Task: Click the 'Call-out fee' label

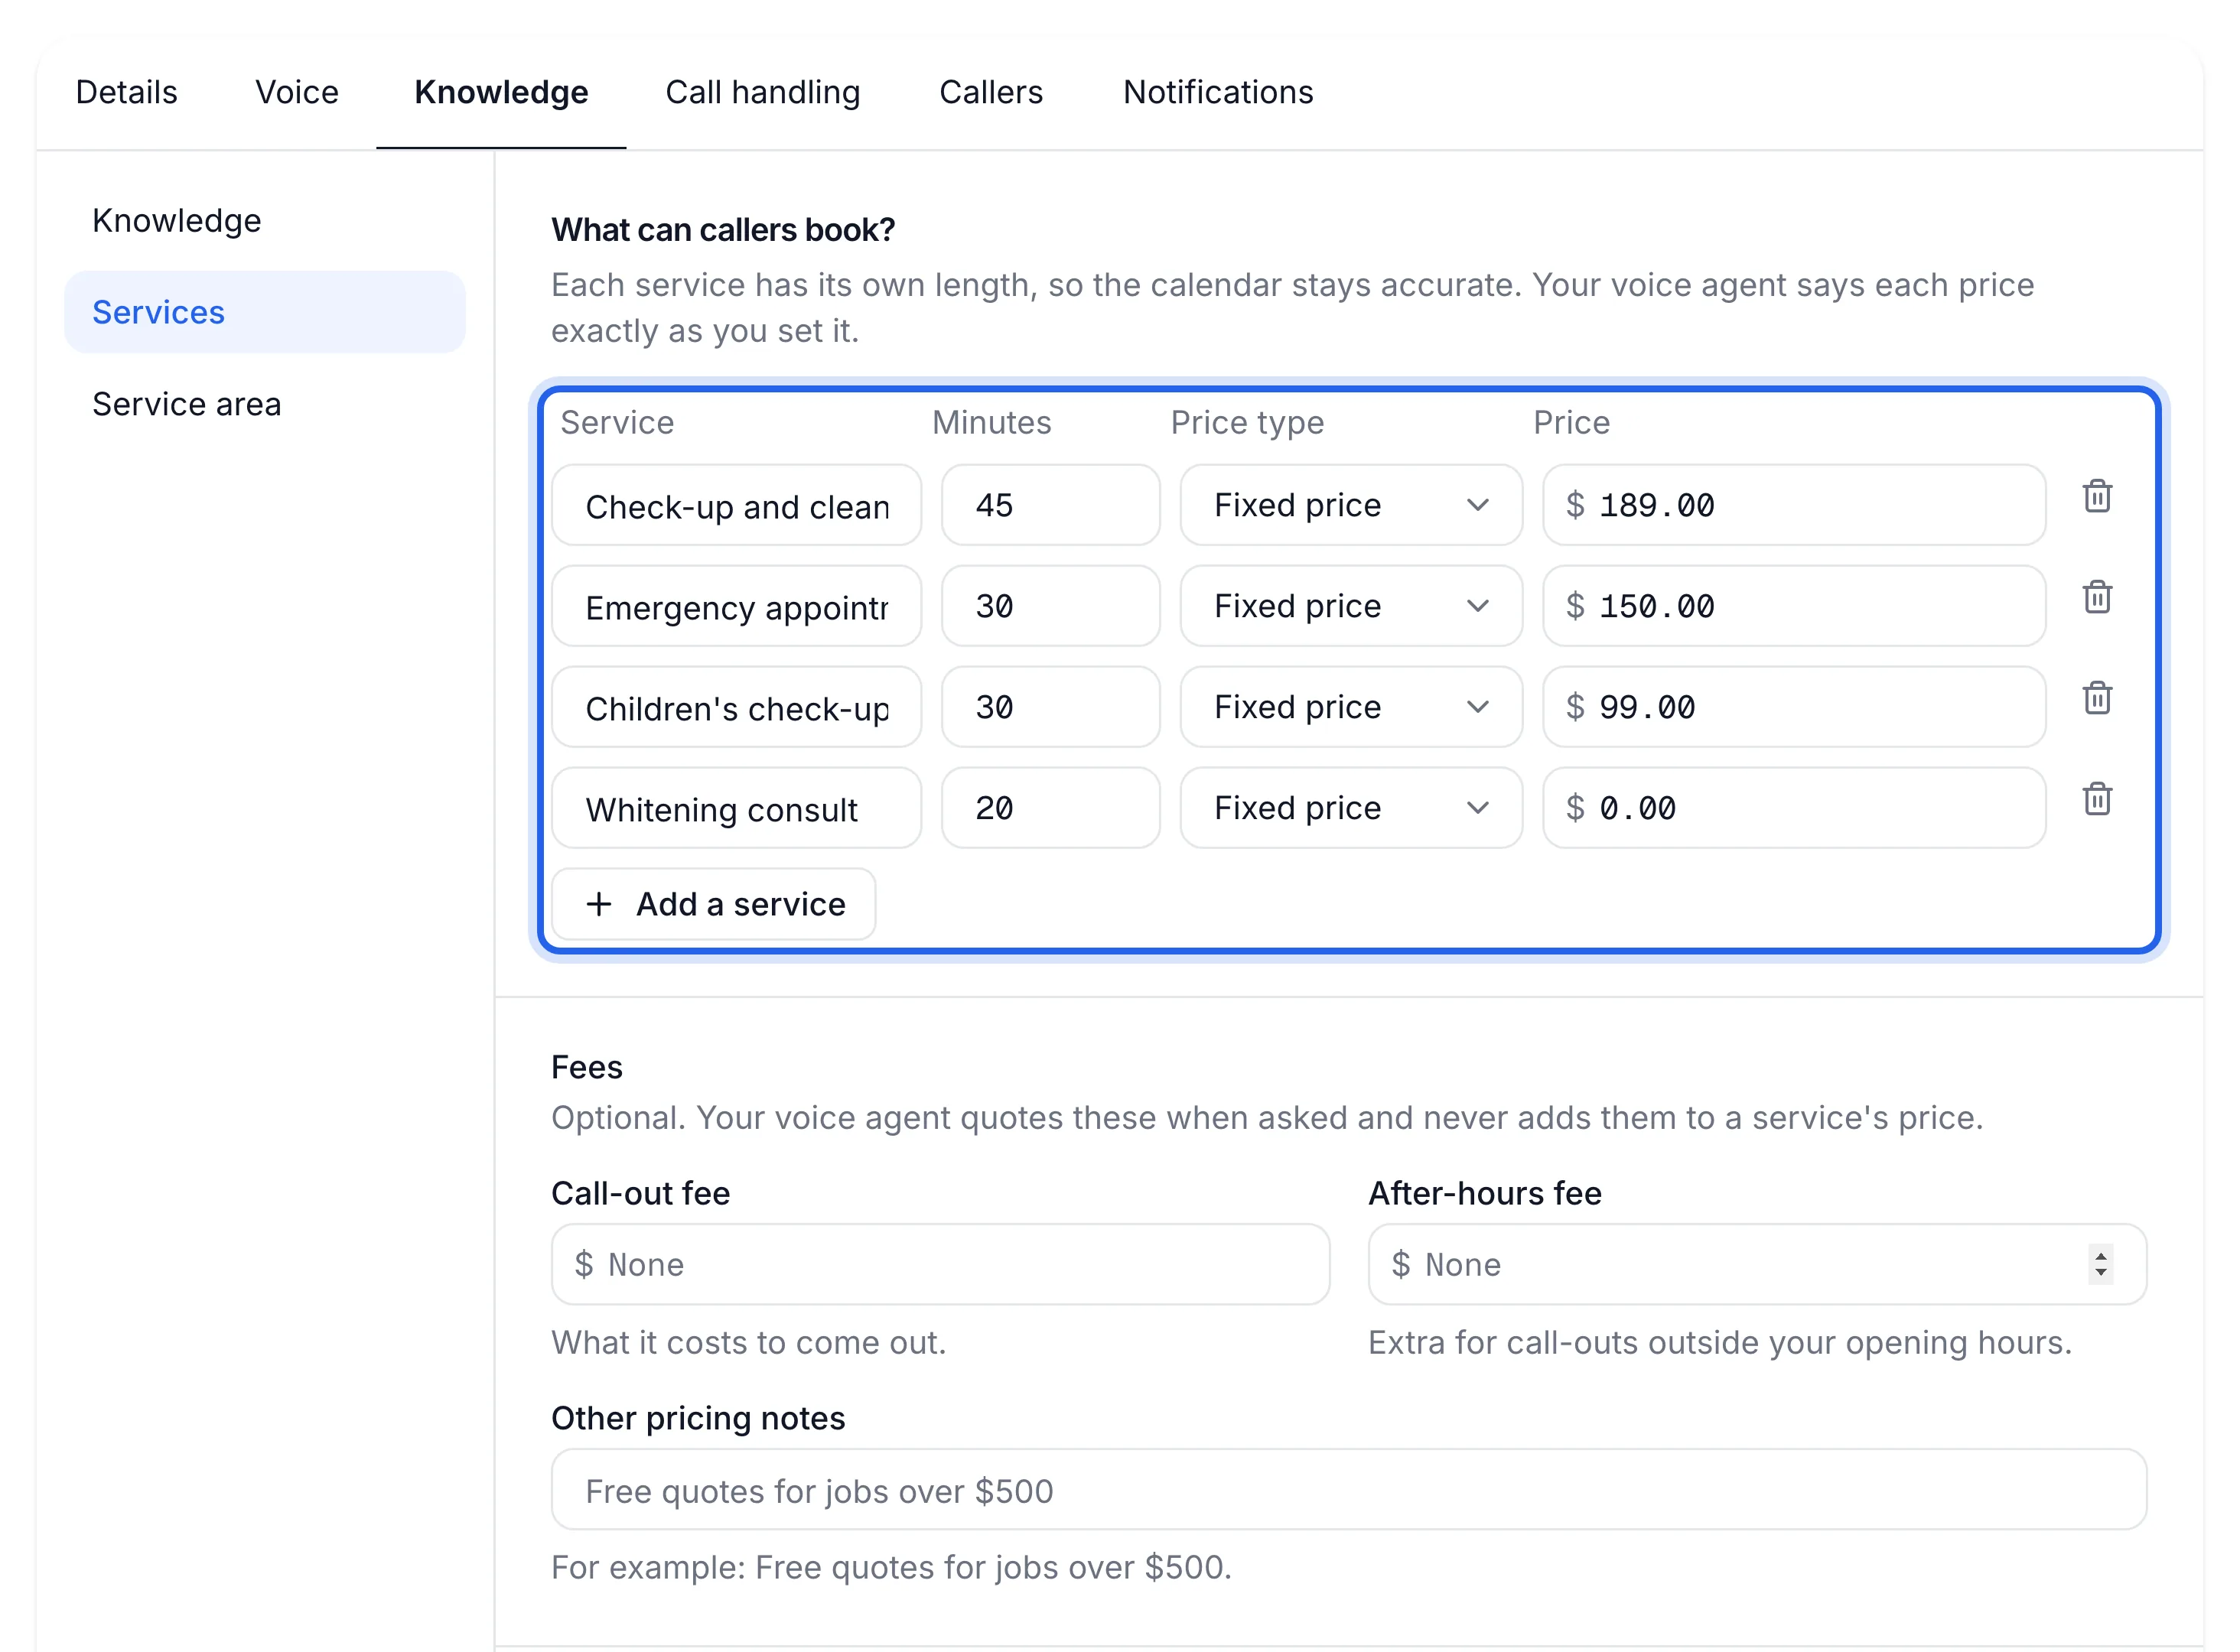Action: tap(641, 1193)
